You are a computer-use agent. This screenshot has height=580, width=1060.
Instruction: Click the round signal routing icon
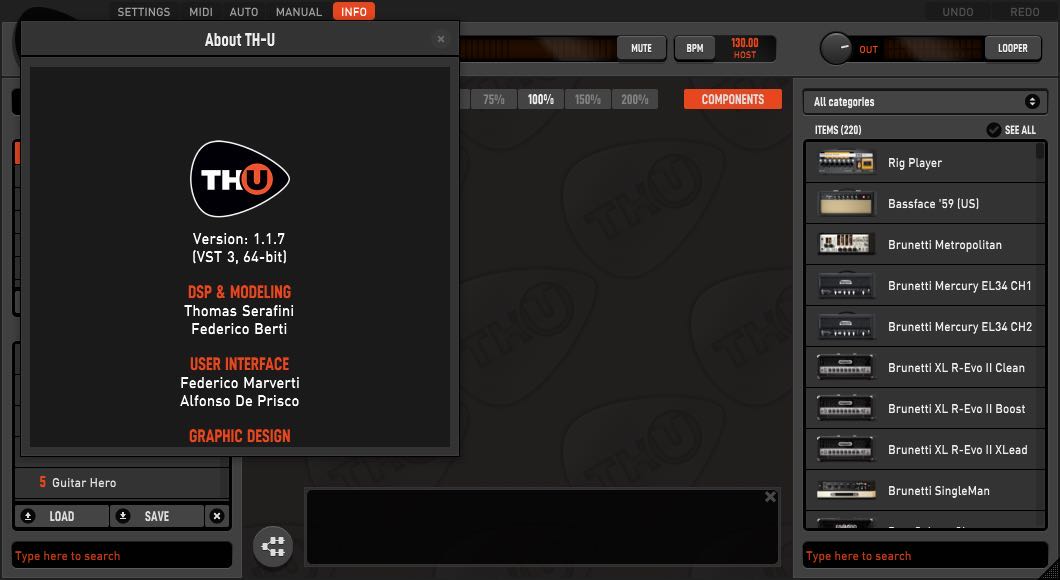click(x=273, y=546)
